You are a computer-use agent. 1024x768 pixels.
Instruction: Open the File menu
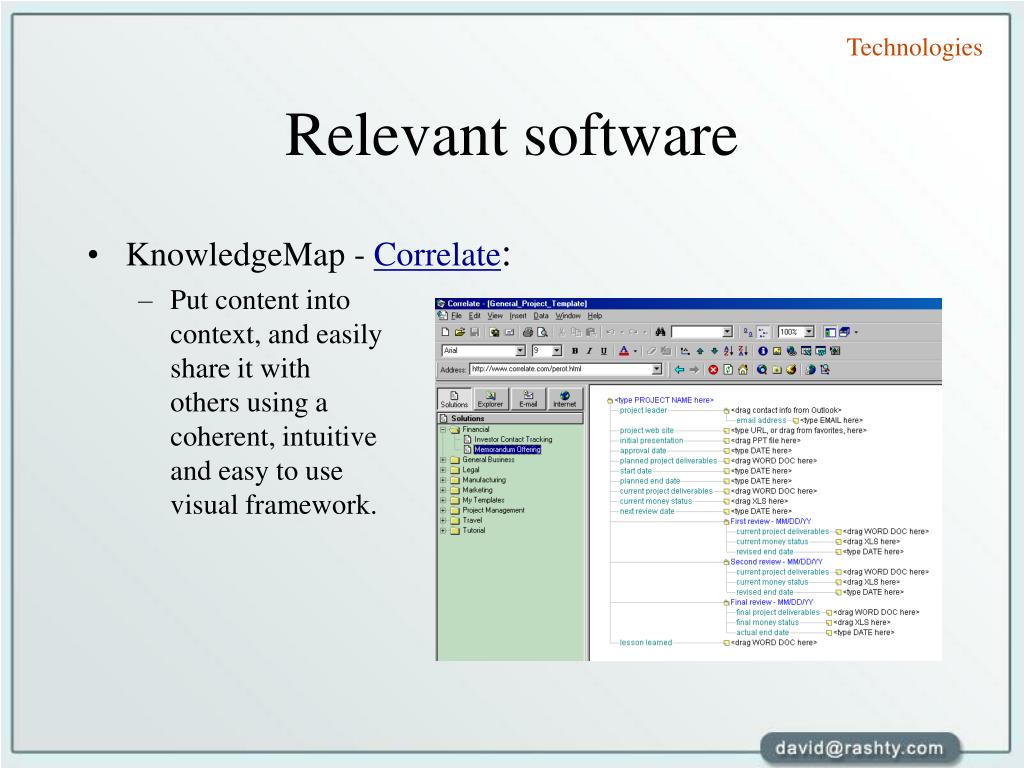(456, 316)
